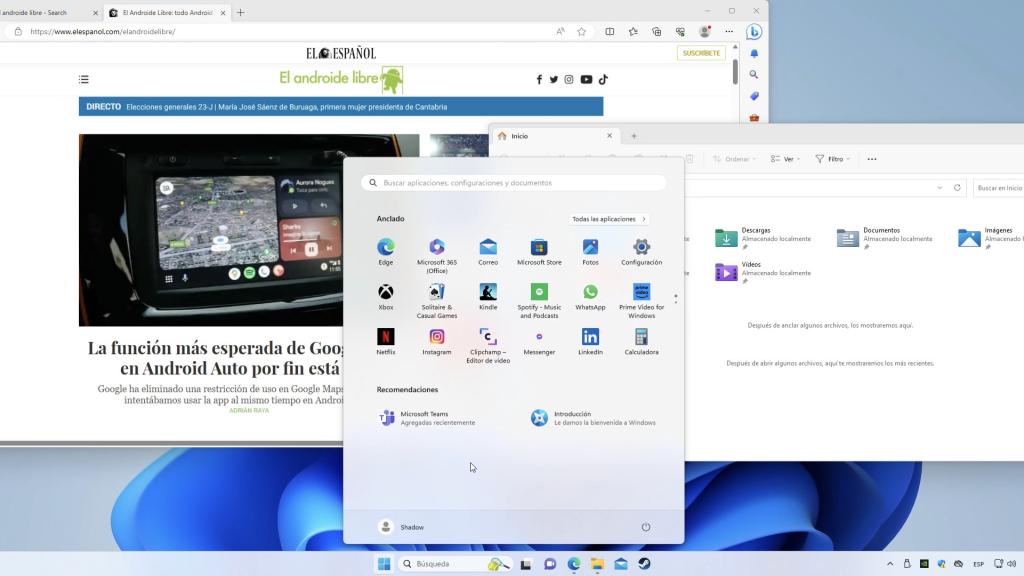Screen dimensions: 1024x576
Task: Open File Explorer from the taskbar
Action: click(x=597, y=564)
